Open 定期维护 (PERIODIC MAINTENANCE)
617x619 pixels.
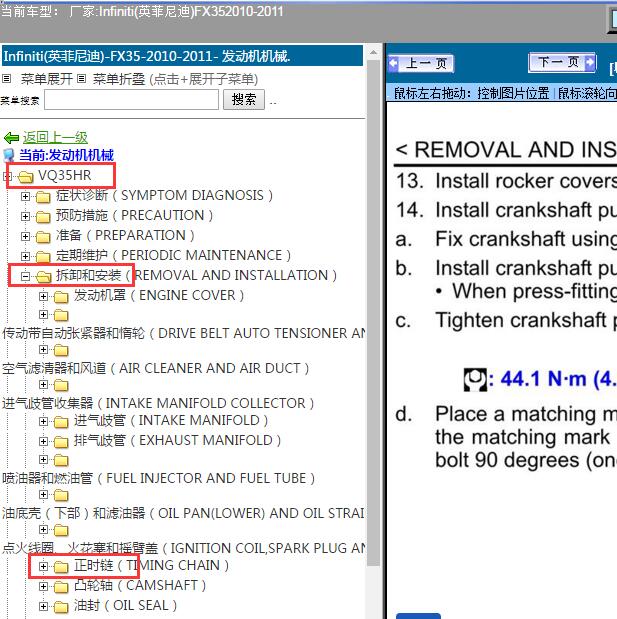coord(173,255)
